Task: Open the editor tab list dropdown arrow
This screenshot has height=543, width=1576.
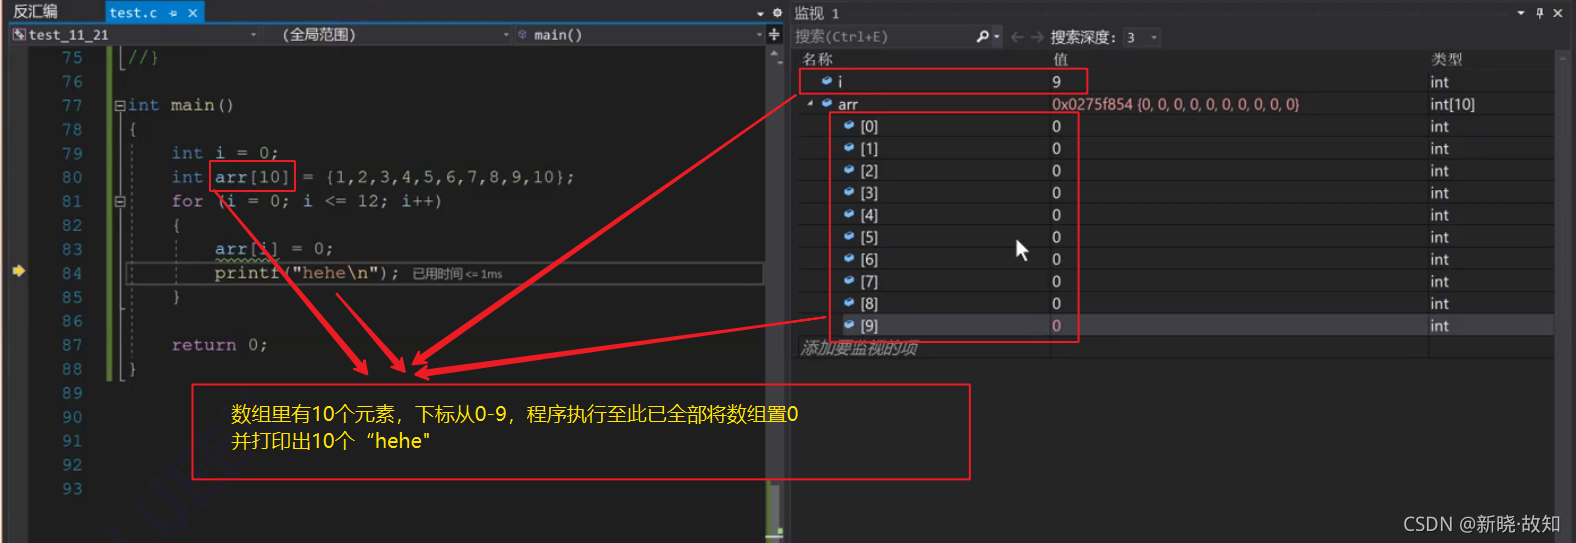Action: click(760, 13)
